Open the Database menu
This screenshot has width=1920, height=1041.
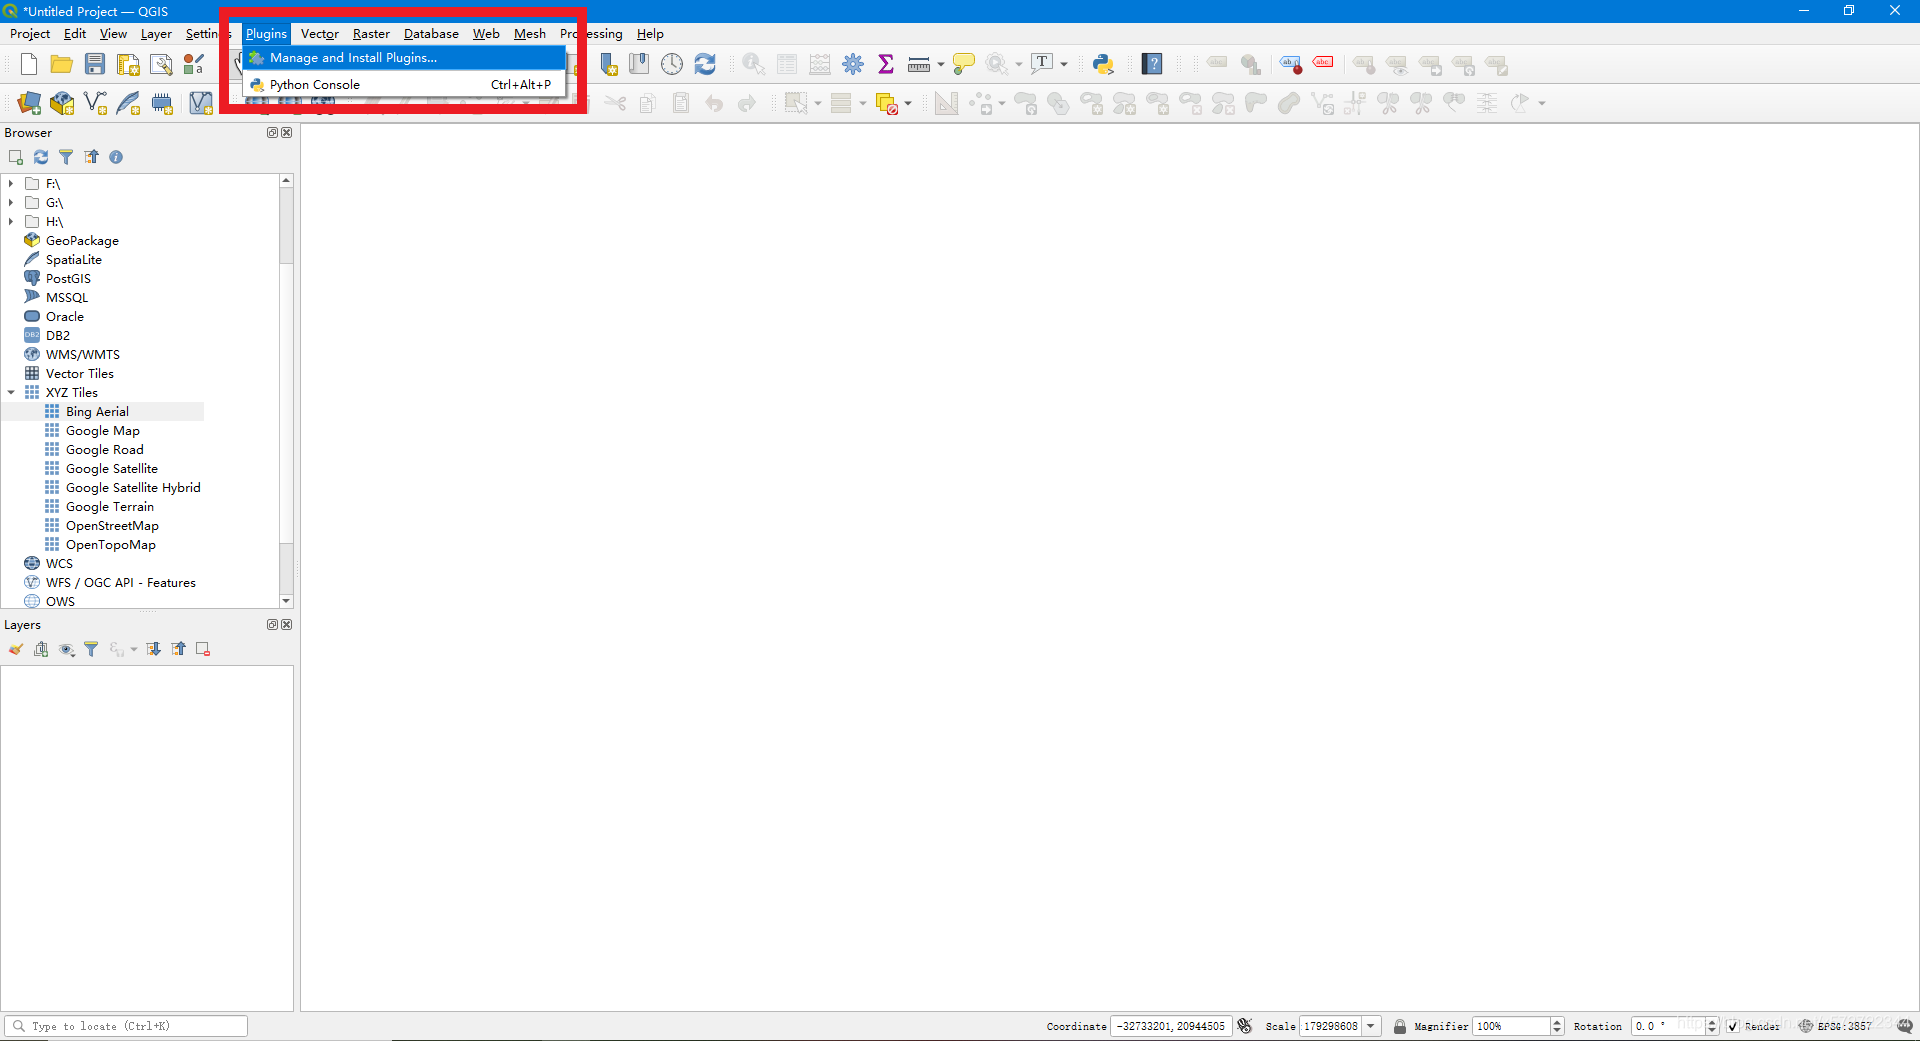pyautogui.click(x=431, y=34)
